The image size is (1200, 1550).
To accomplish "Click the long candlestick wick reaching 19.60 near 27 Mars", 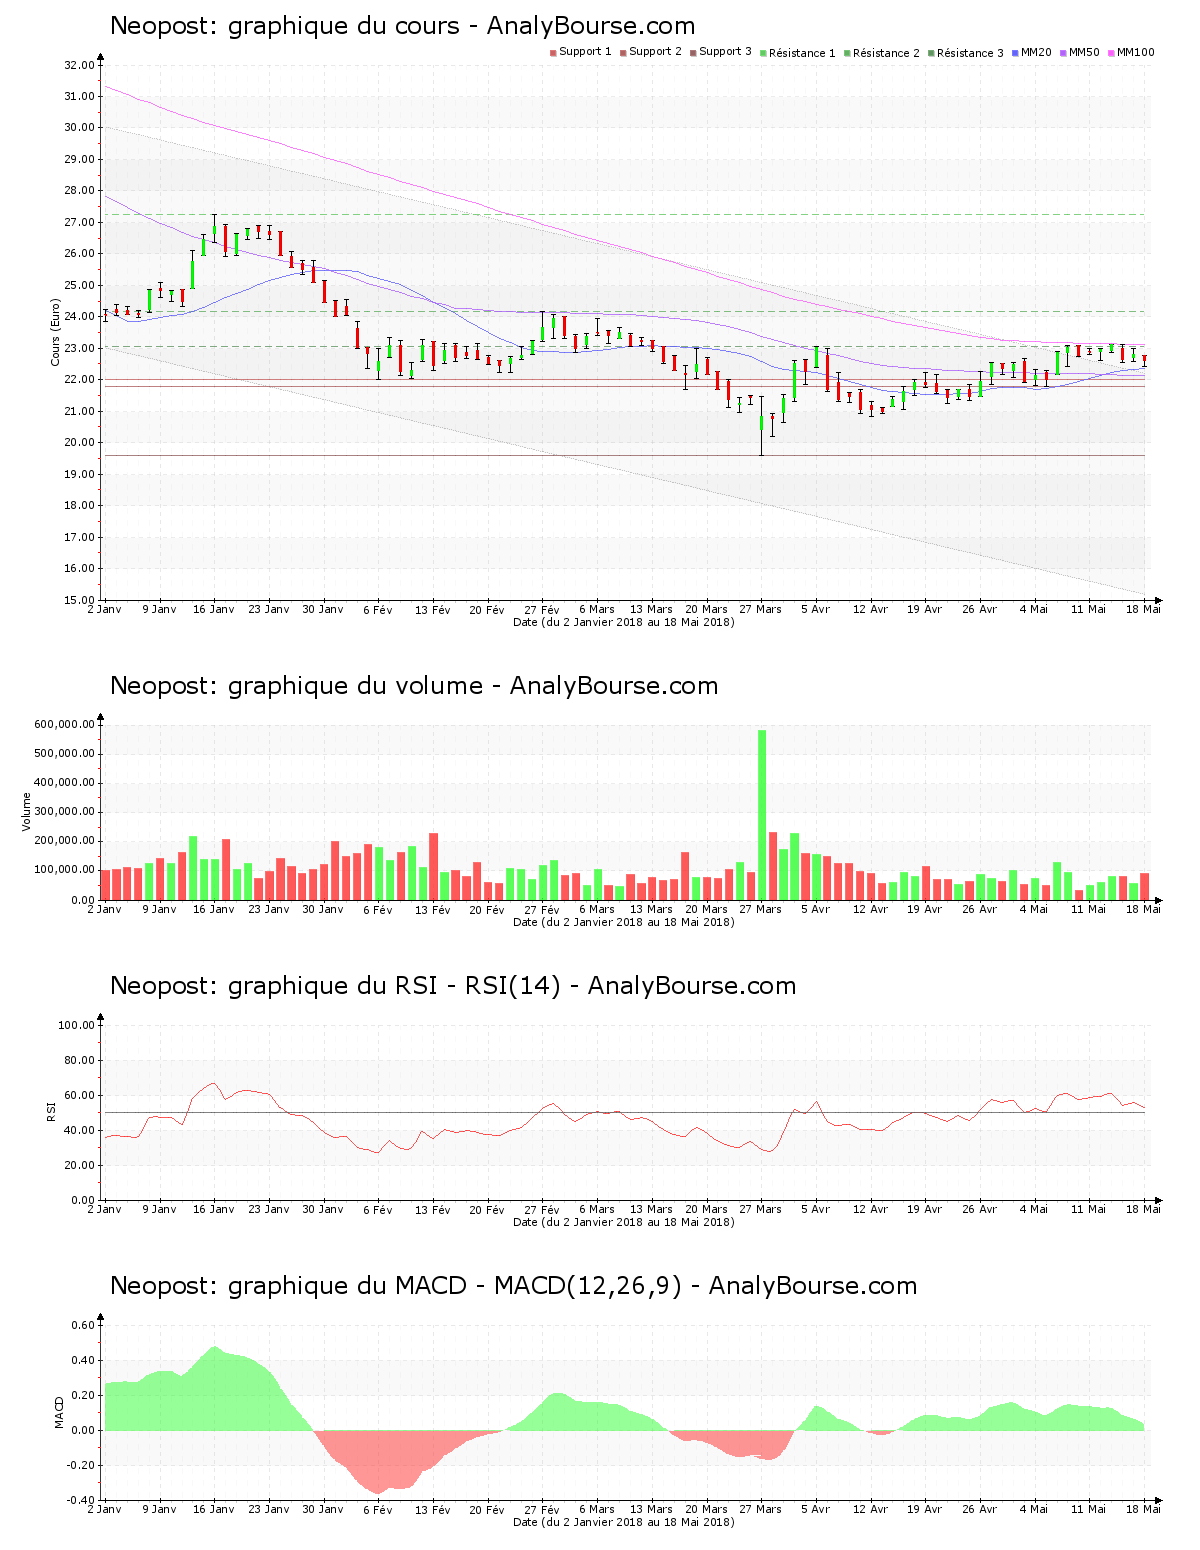I will coord(762,426).
